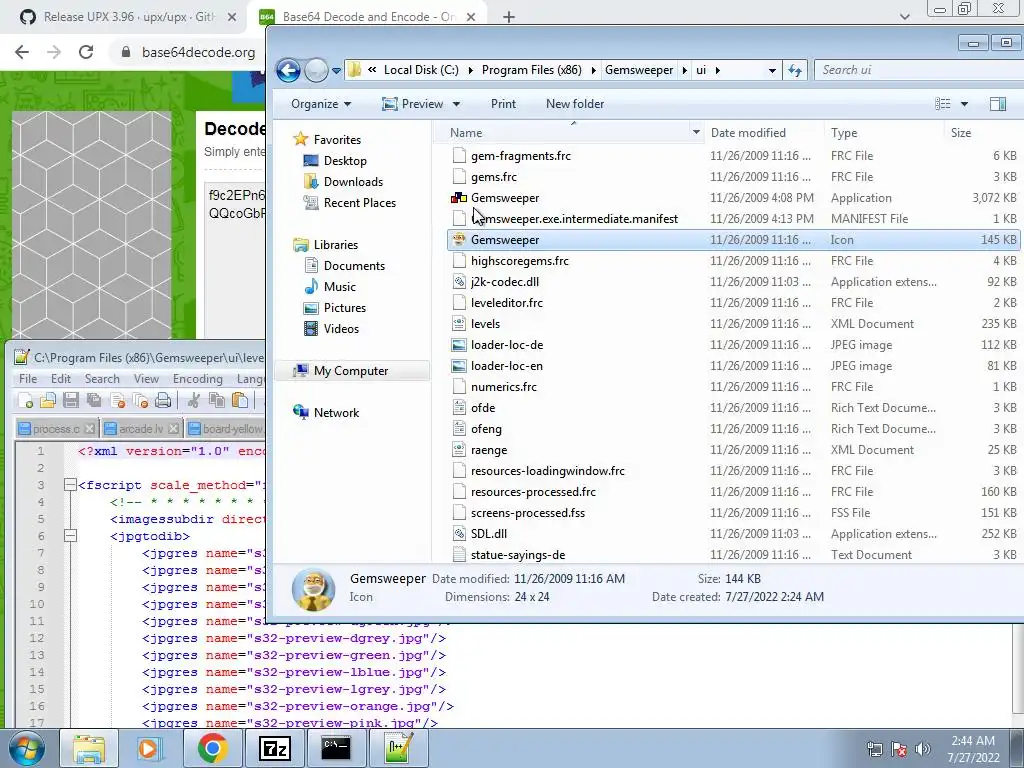
Task: Open Desktop in Favorites
Action: [x=345, y=161]
